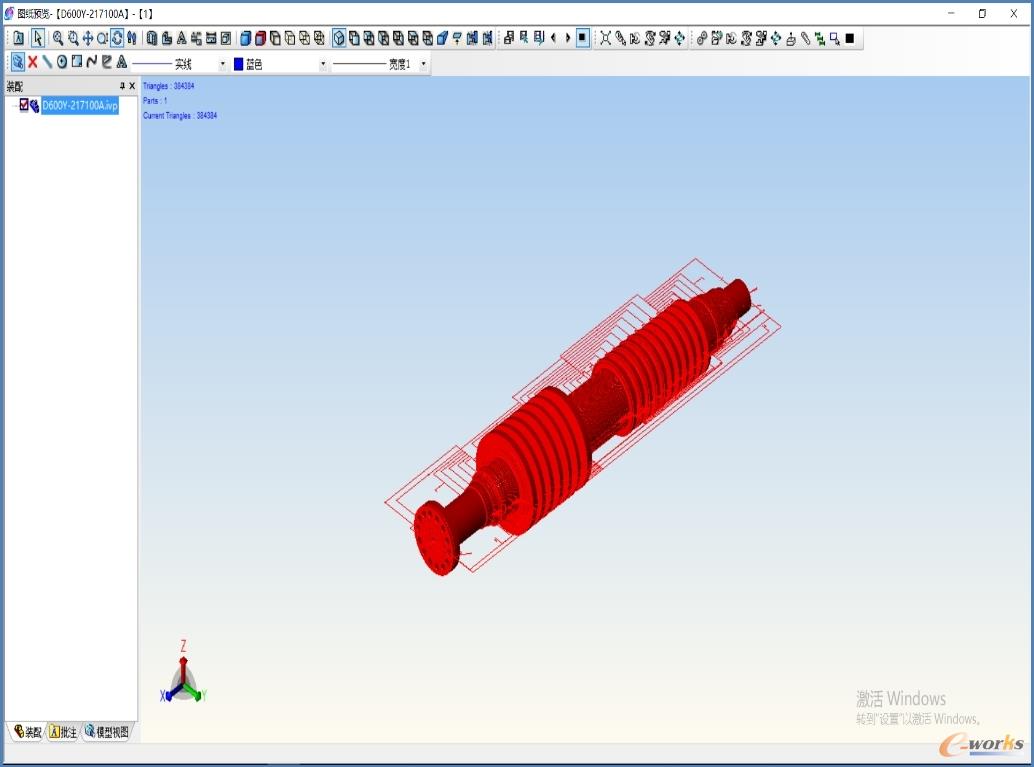The image size is (1034, 767).
Task: Click the rectangle-with-cursor selection icon
Action: tap(835, 38)
